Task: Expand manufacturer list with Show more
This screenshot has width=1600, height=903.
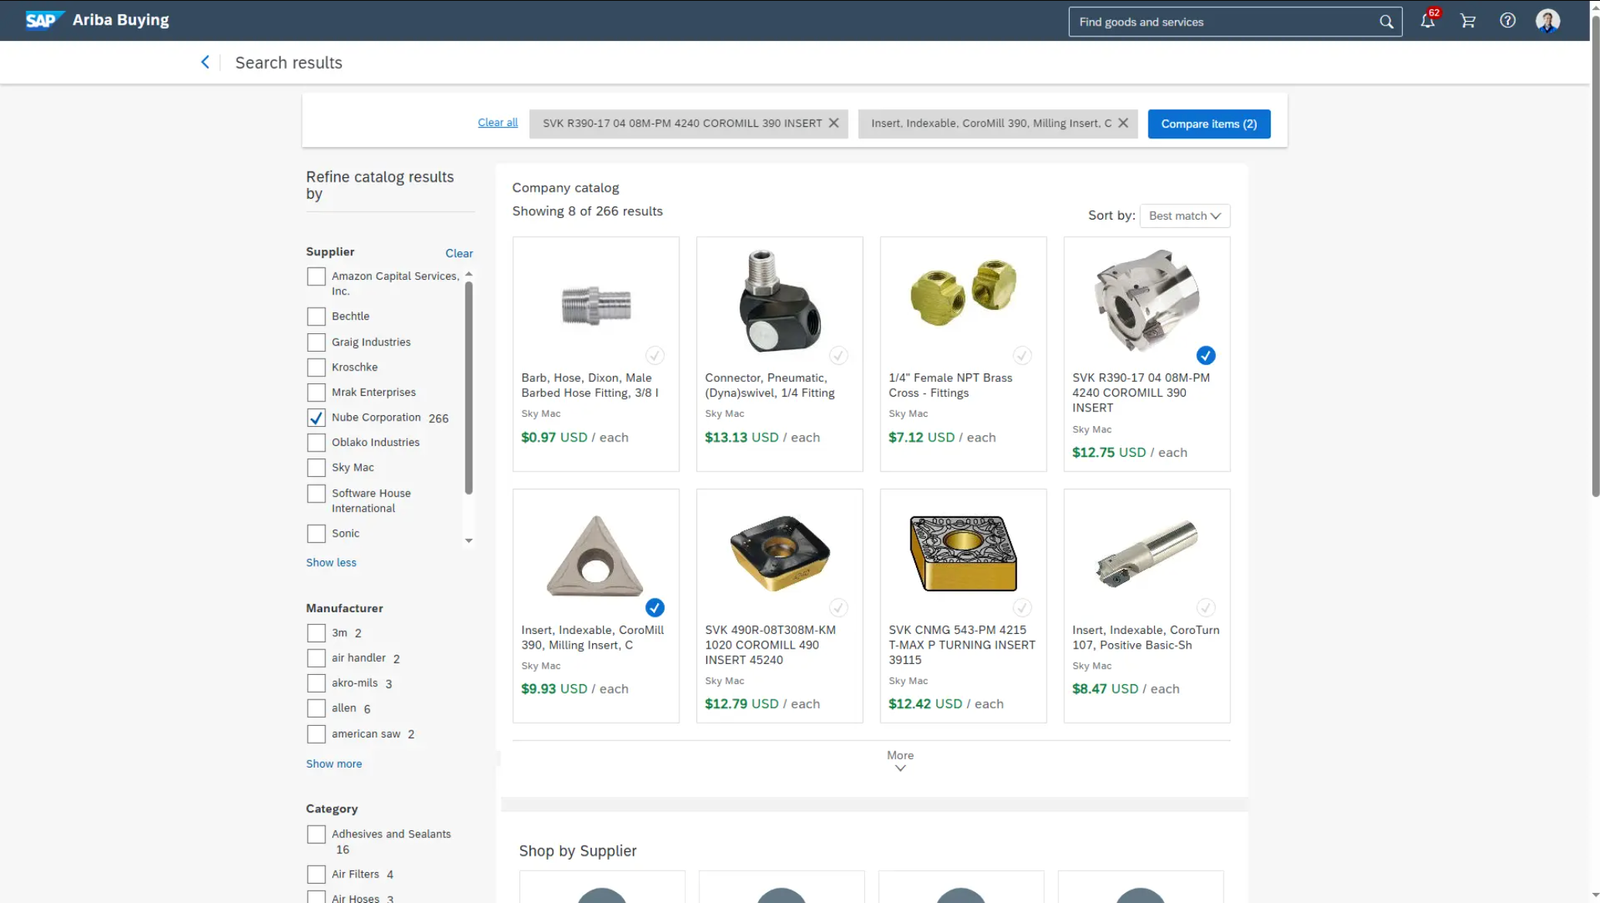Action: click(334, 764)
